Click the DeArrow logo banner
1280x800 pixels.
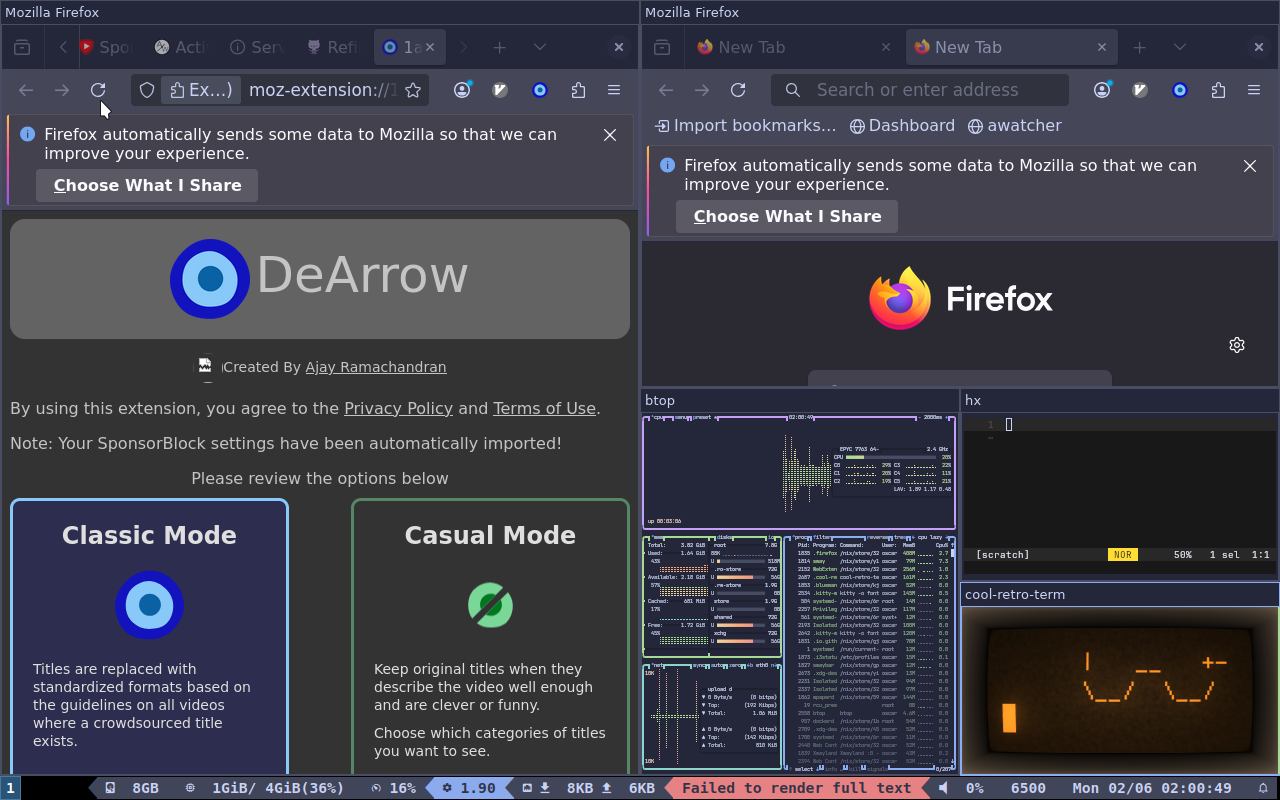click(x=320, y=279)
